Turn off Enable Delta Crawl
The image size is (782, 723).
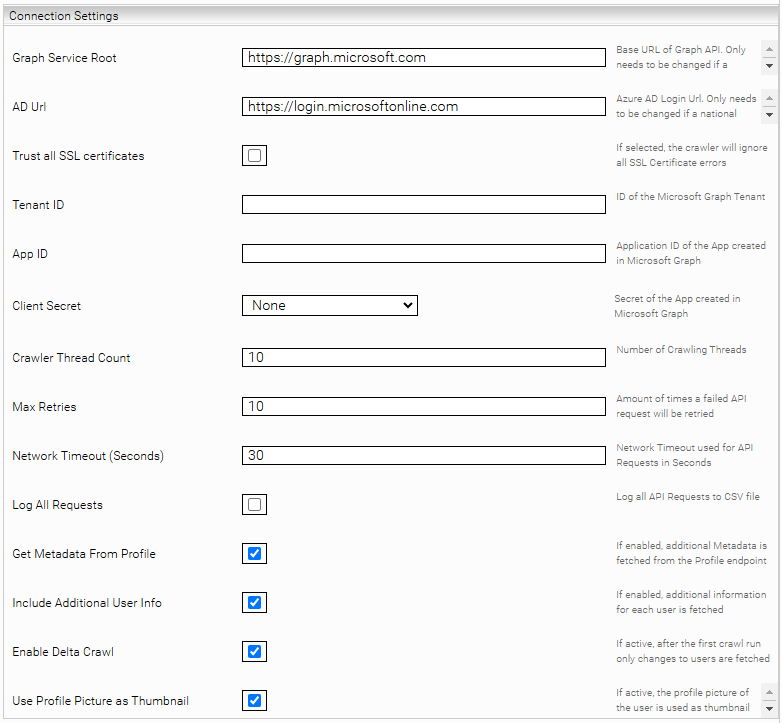coord(254,652)
